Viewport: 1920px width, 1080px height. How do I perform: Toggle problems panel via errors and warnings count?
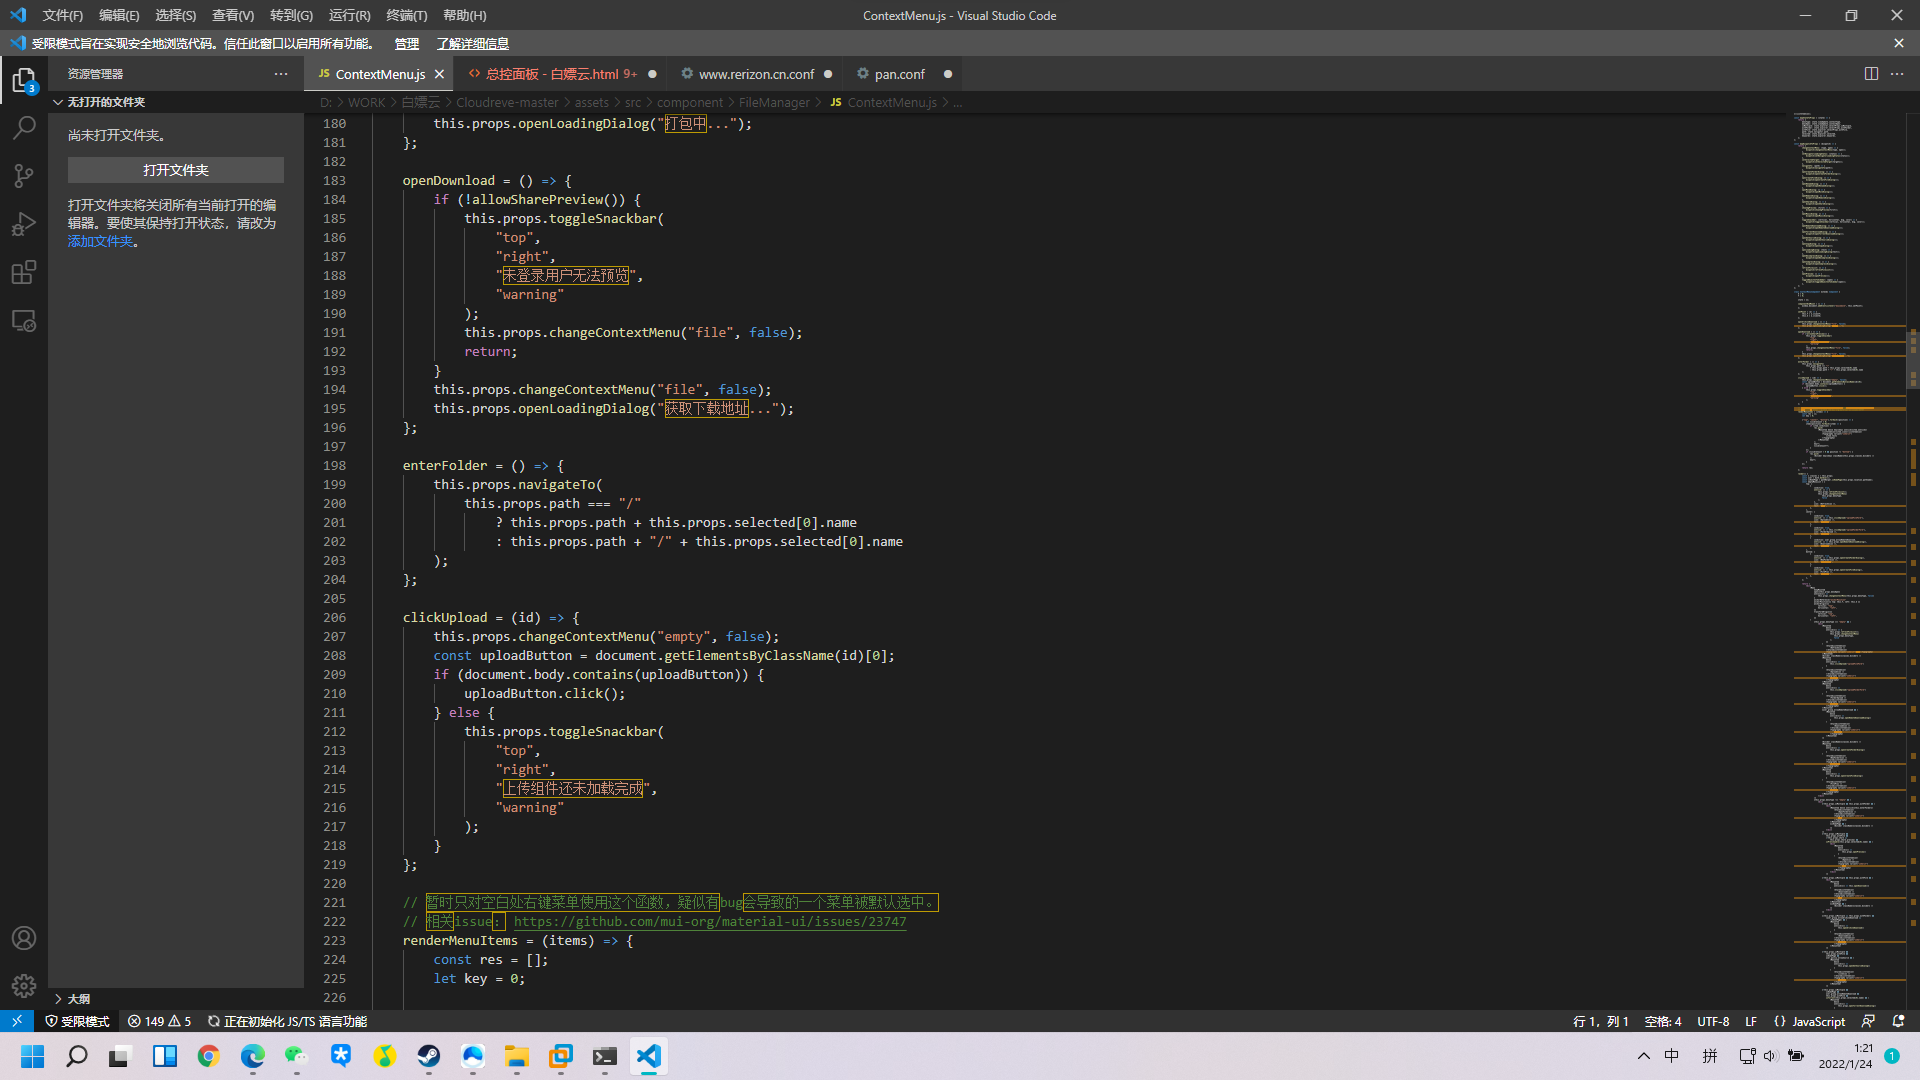click(x=159, y=1021)
